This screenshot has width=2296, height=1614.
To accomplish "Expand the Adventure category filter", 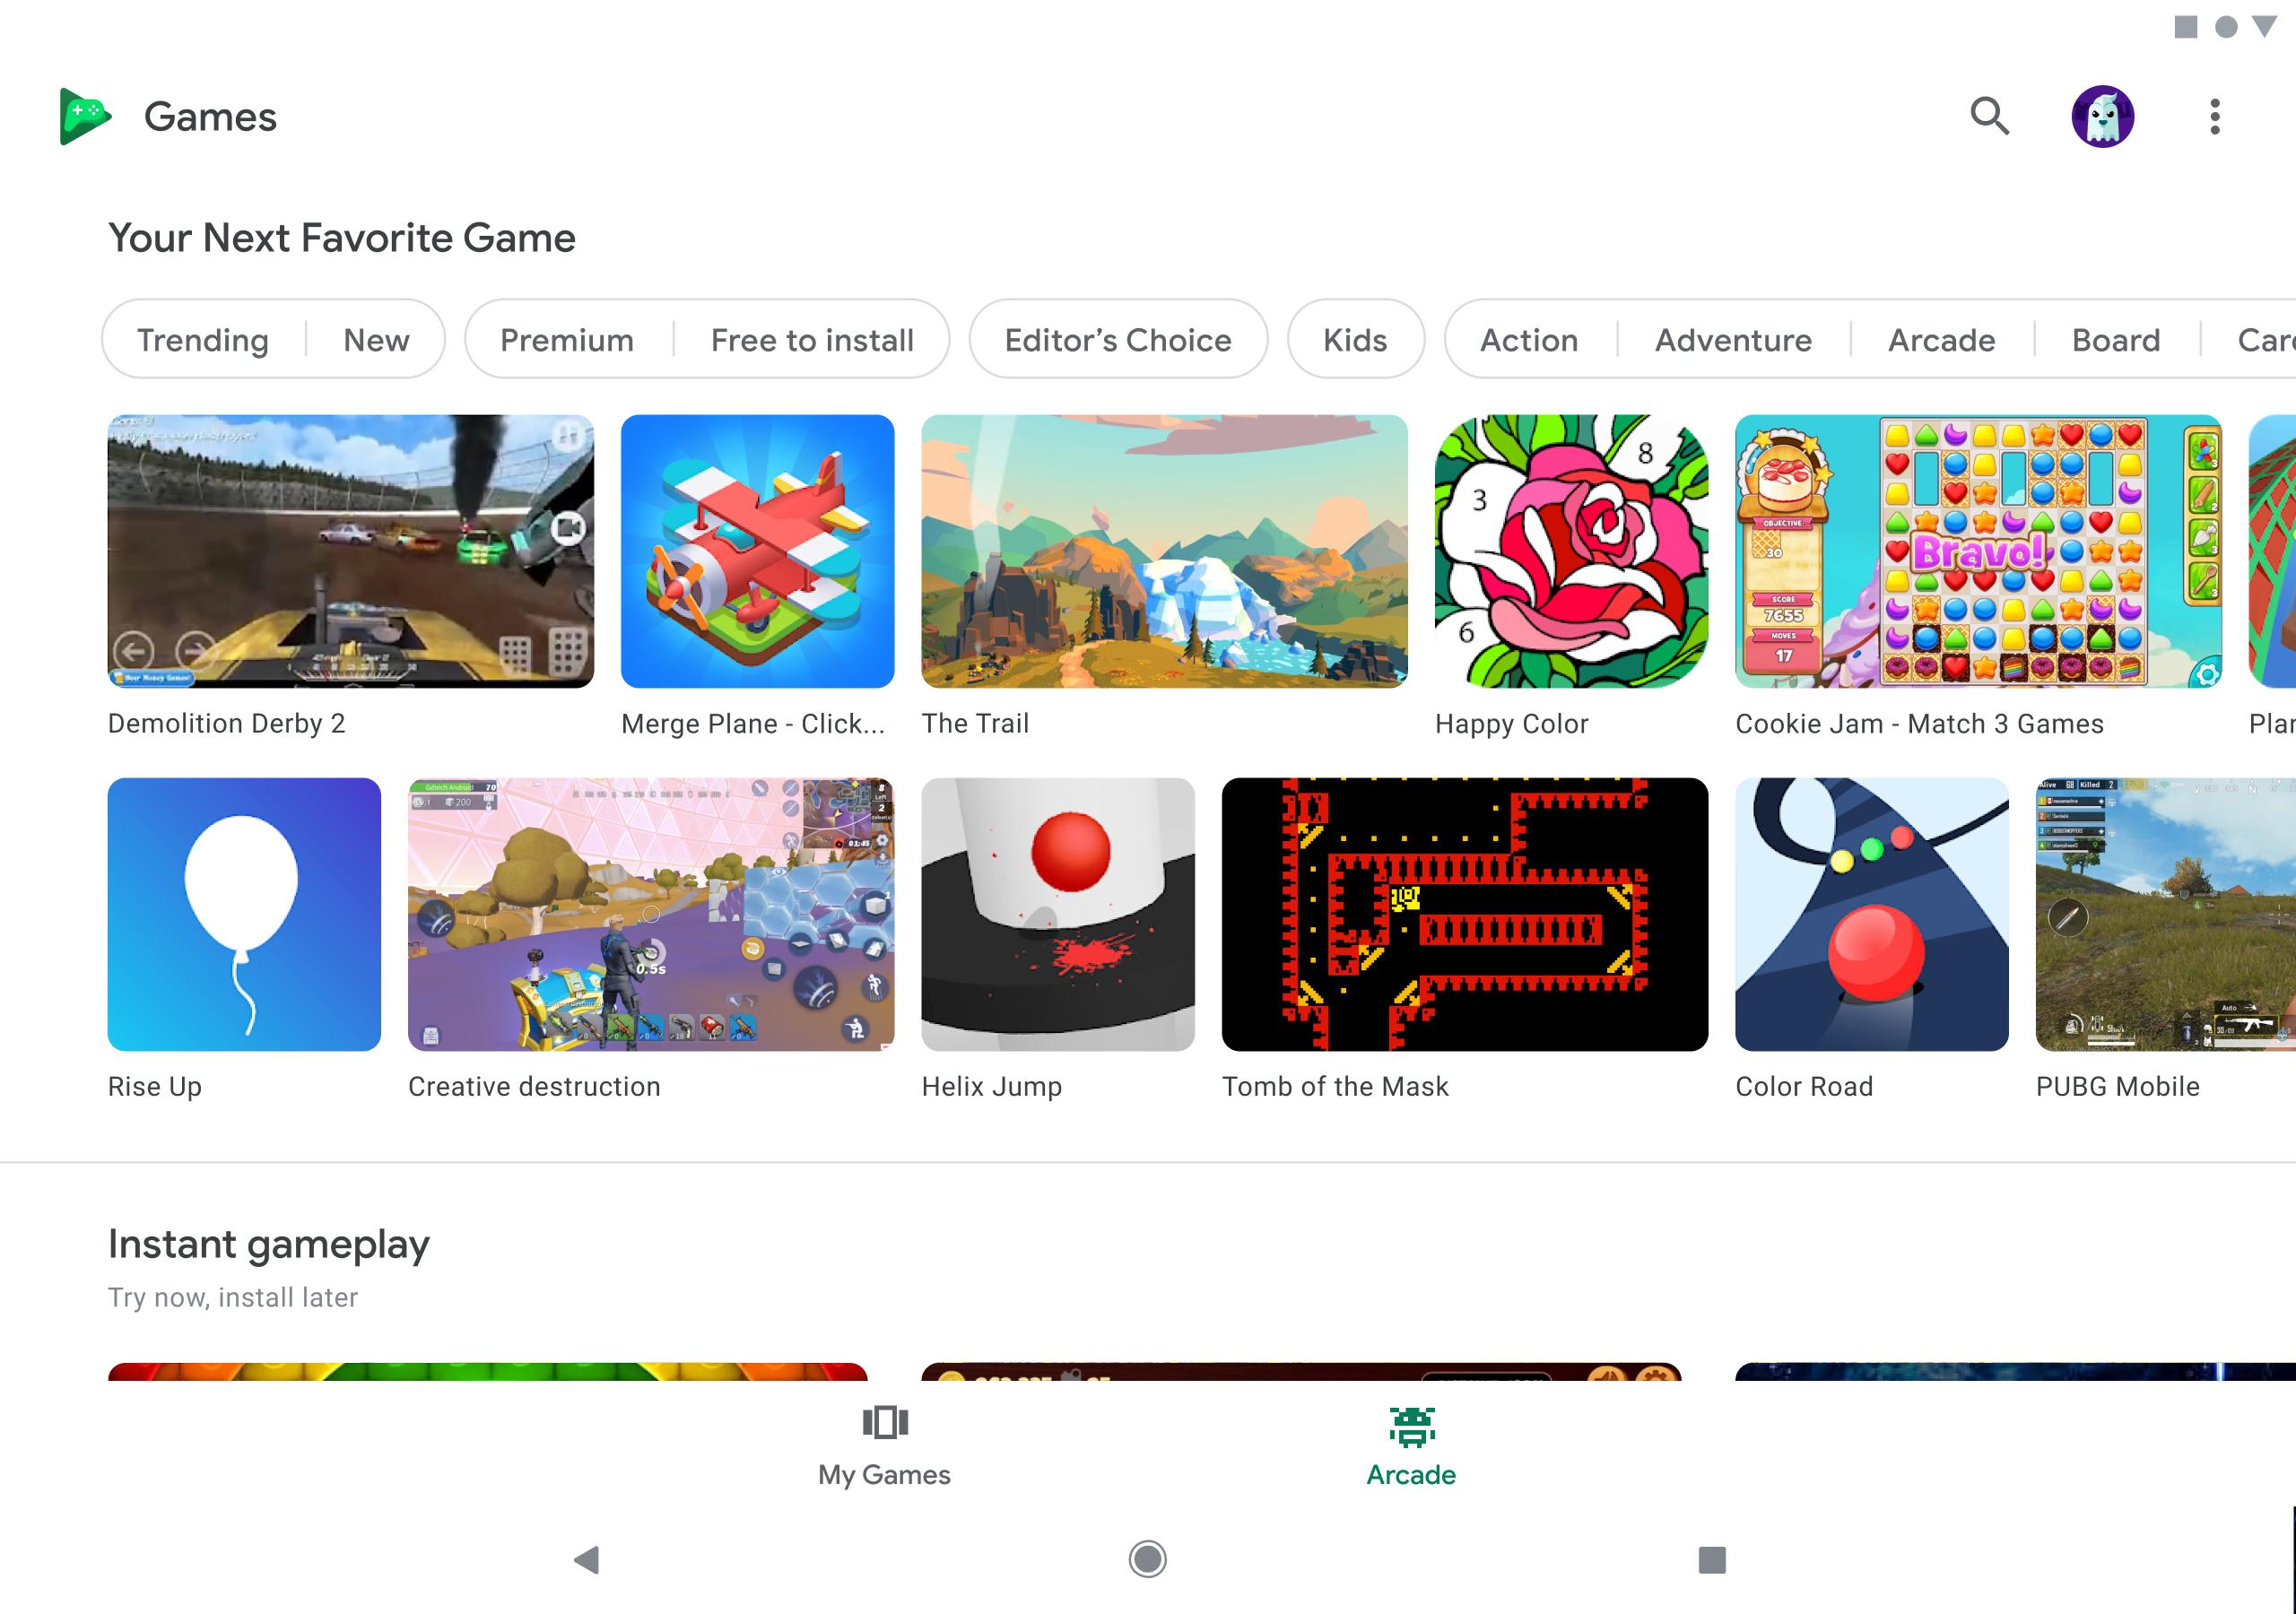I will tap(1732, 337).
